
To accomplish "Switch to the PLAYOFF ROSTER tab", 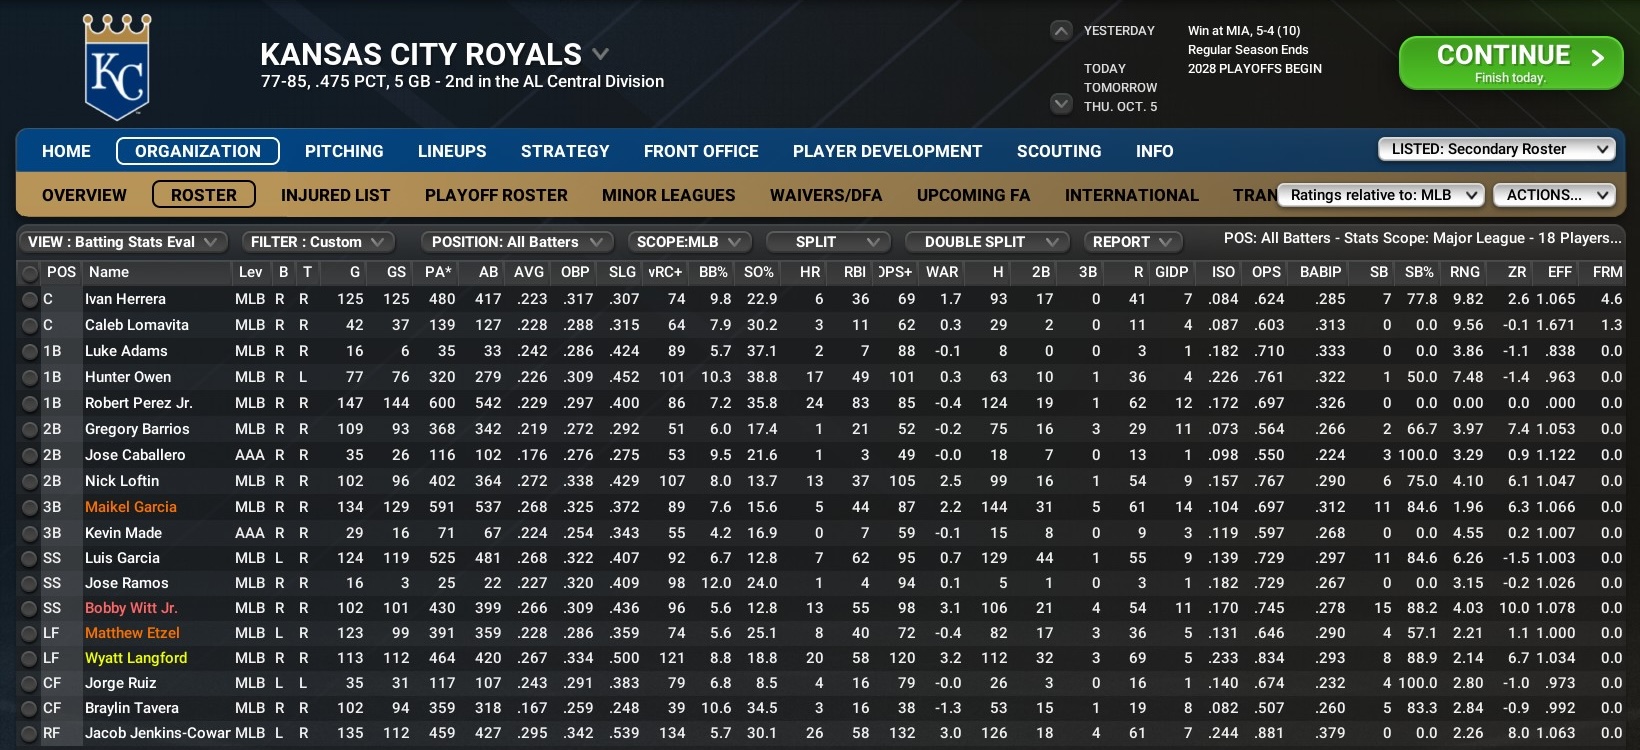I will click(x=496, y=195).
